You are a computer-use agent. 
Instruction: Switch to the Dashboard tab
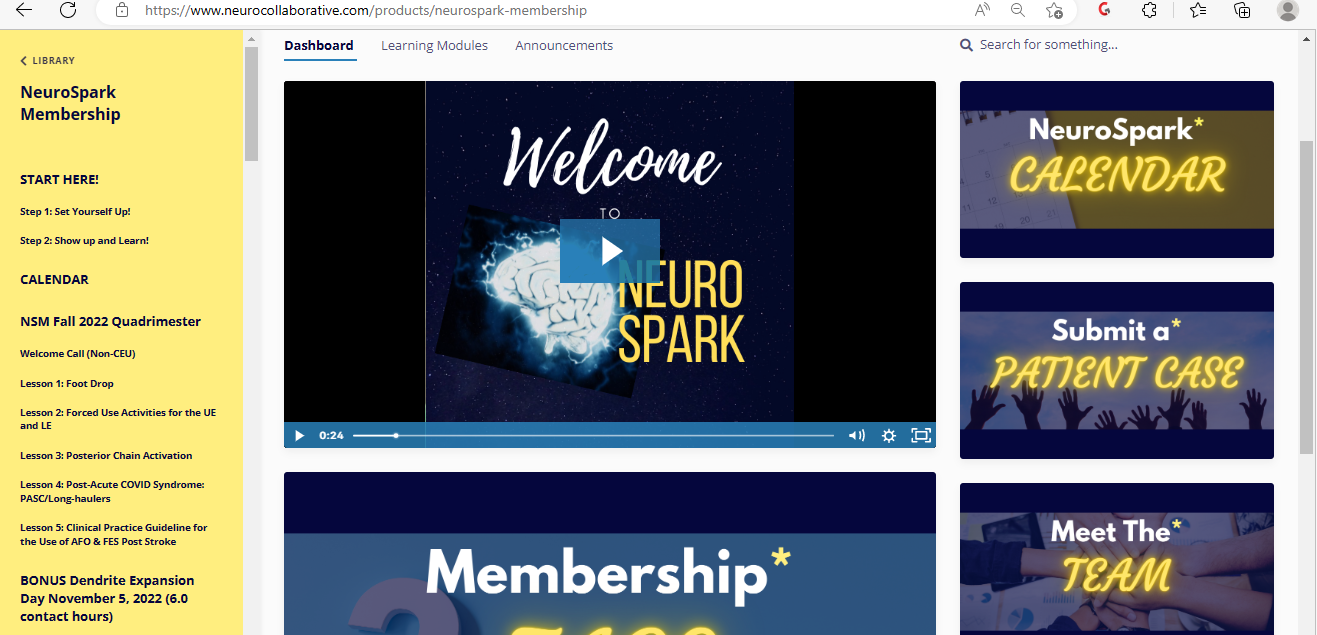tap(319, 45)
